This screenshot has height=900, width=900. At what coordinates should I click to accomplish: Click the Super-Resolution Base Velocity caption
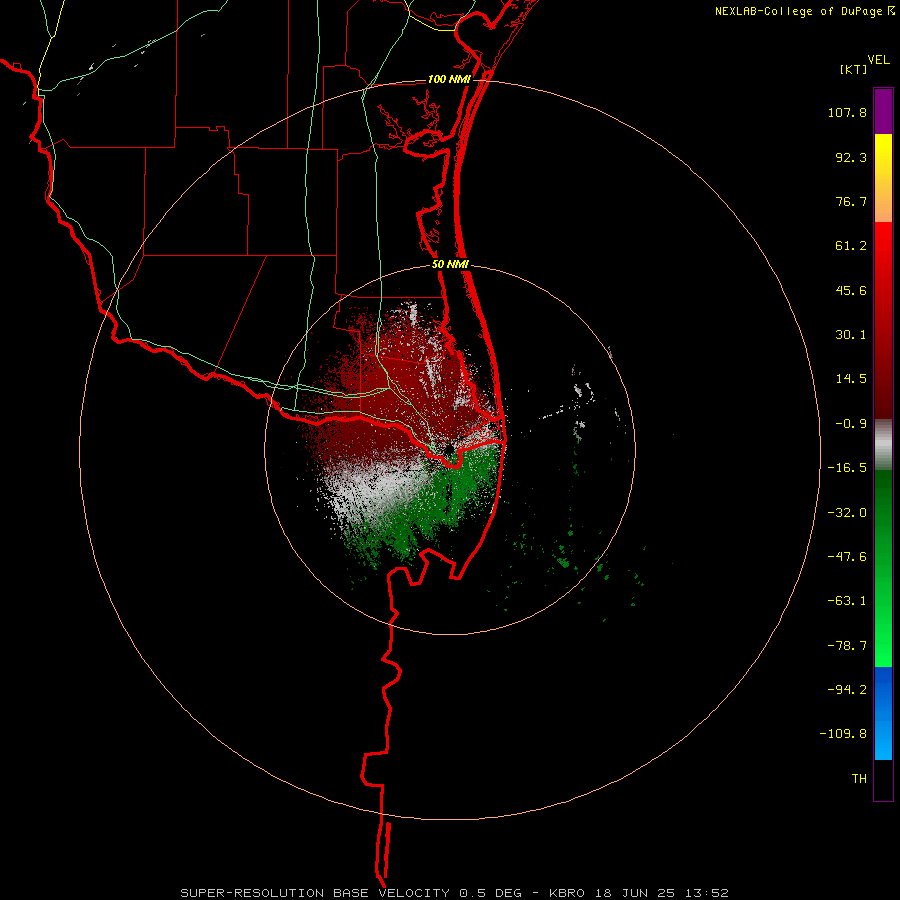click(455, 893)
